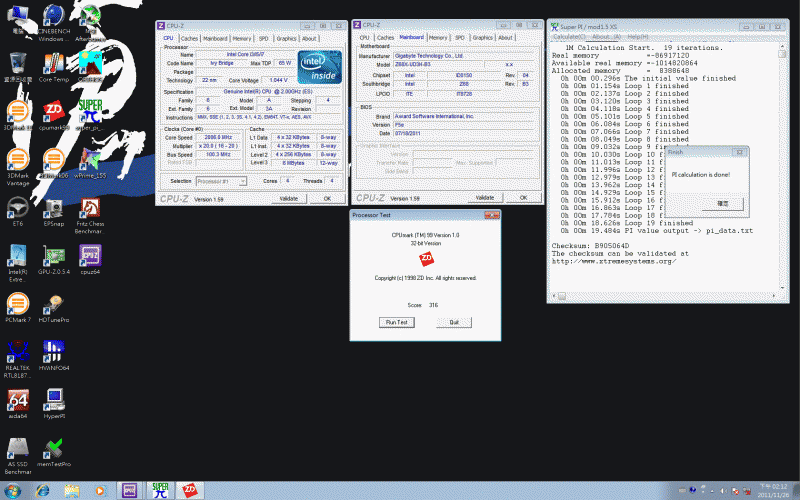Screen dimensions: 800x500
Task: Click the taskbar clock
Action: (x=773, y=491)
